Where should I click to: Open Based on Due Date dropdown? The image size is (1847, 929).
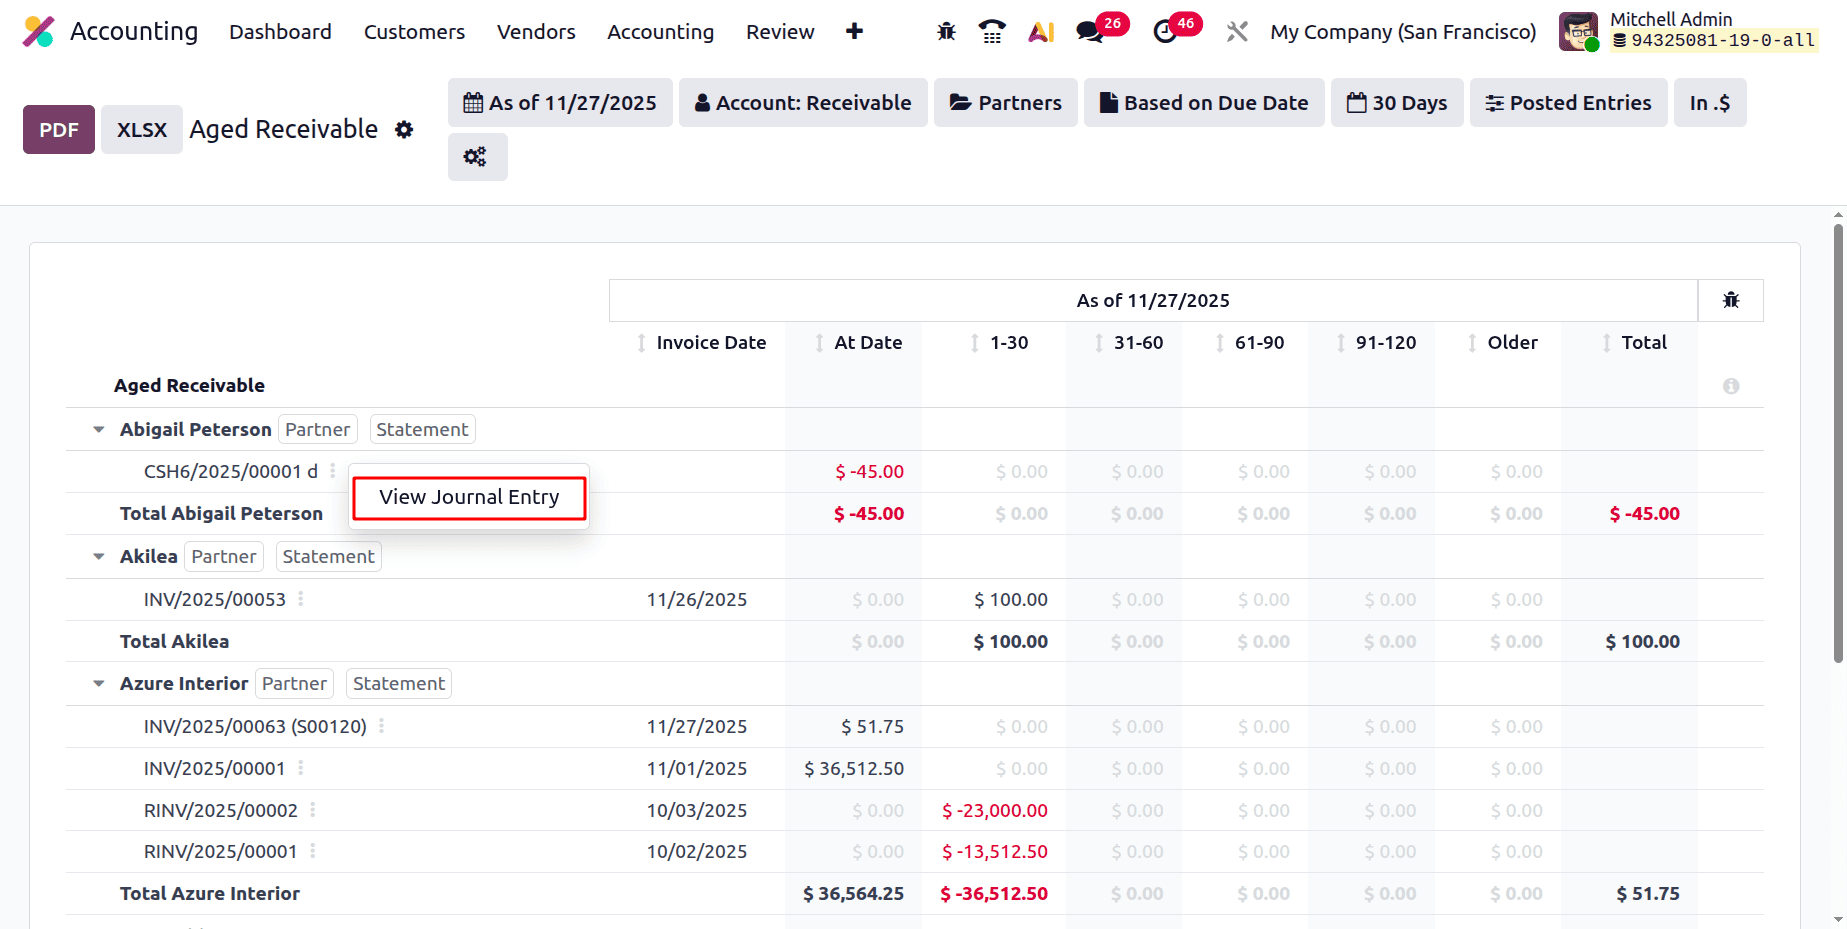tap(1204, 103)
